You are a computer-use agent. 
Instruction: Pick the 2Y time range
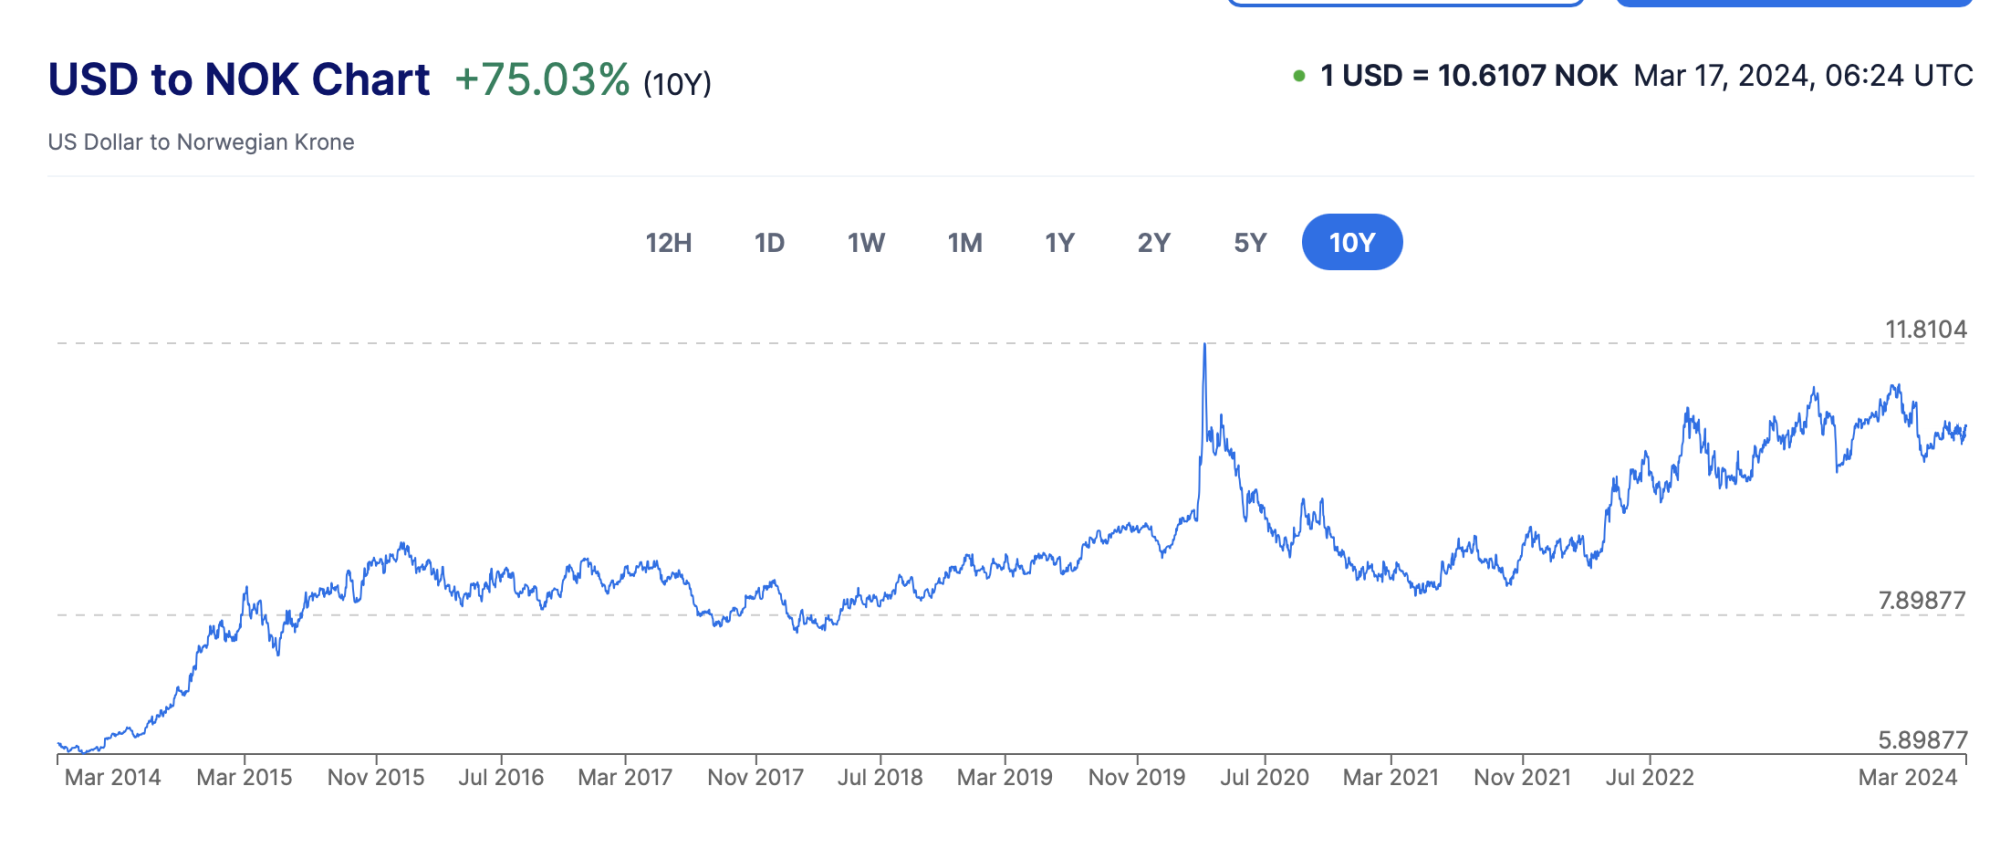[x=1153, y=242]
